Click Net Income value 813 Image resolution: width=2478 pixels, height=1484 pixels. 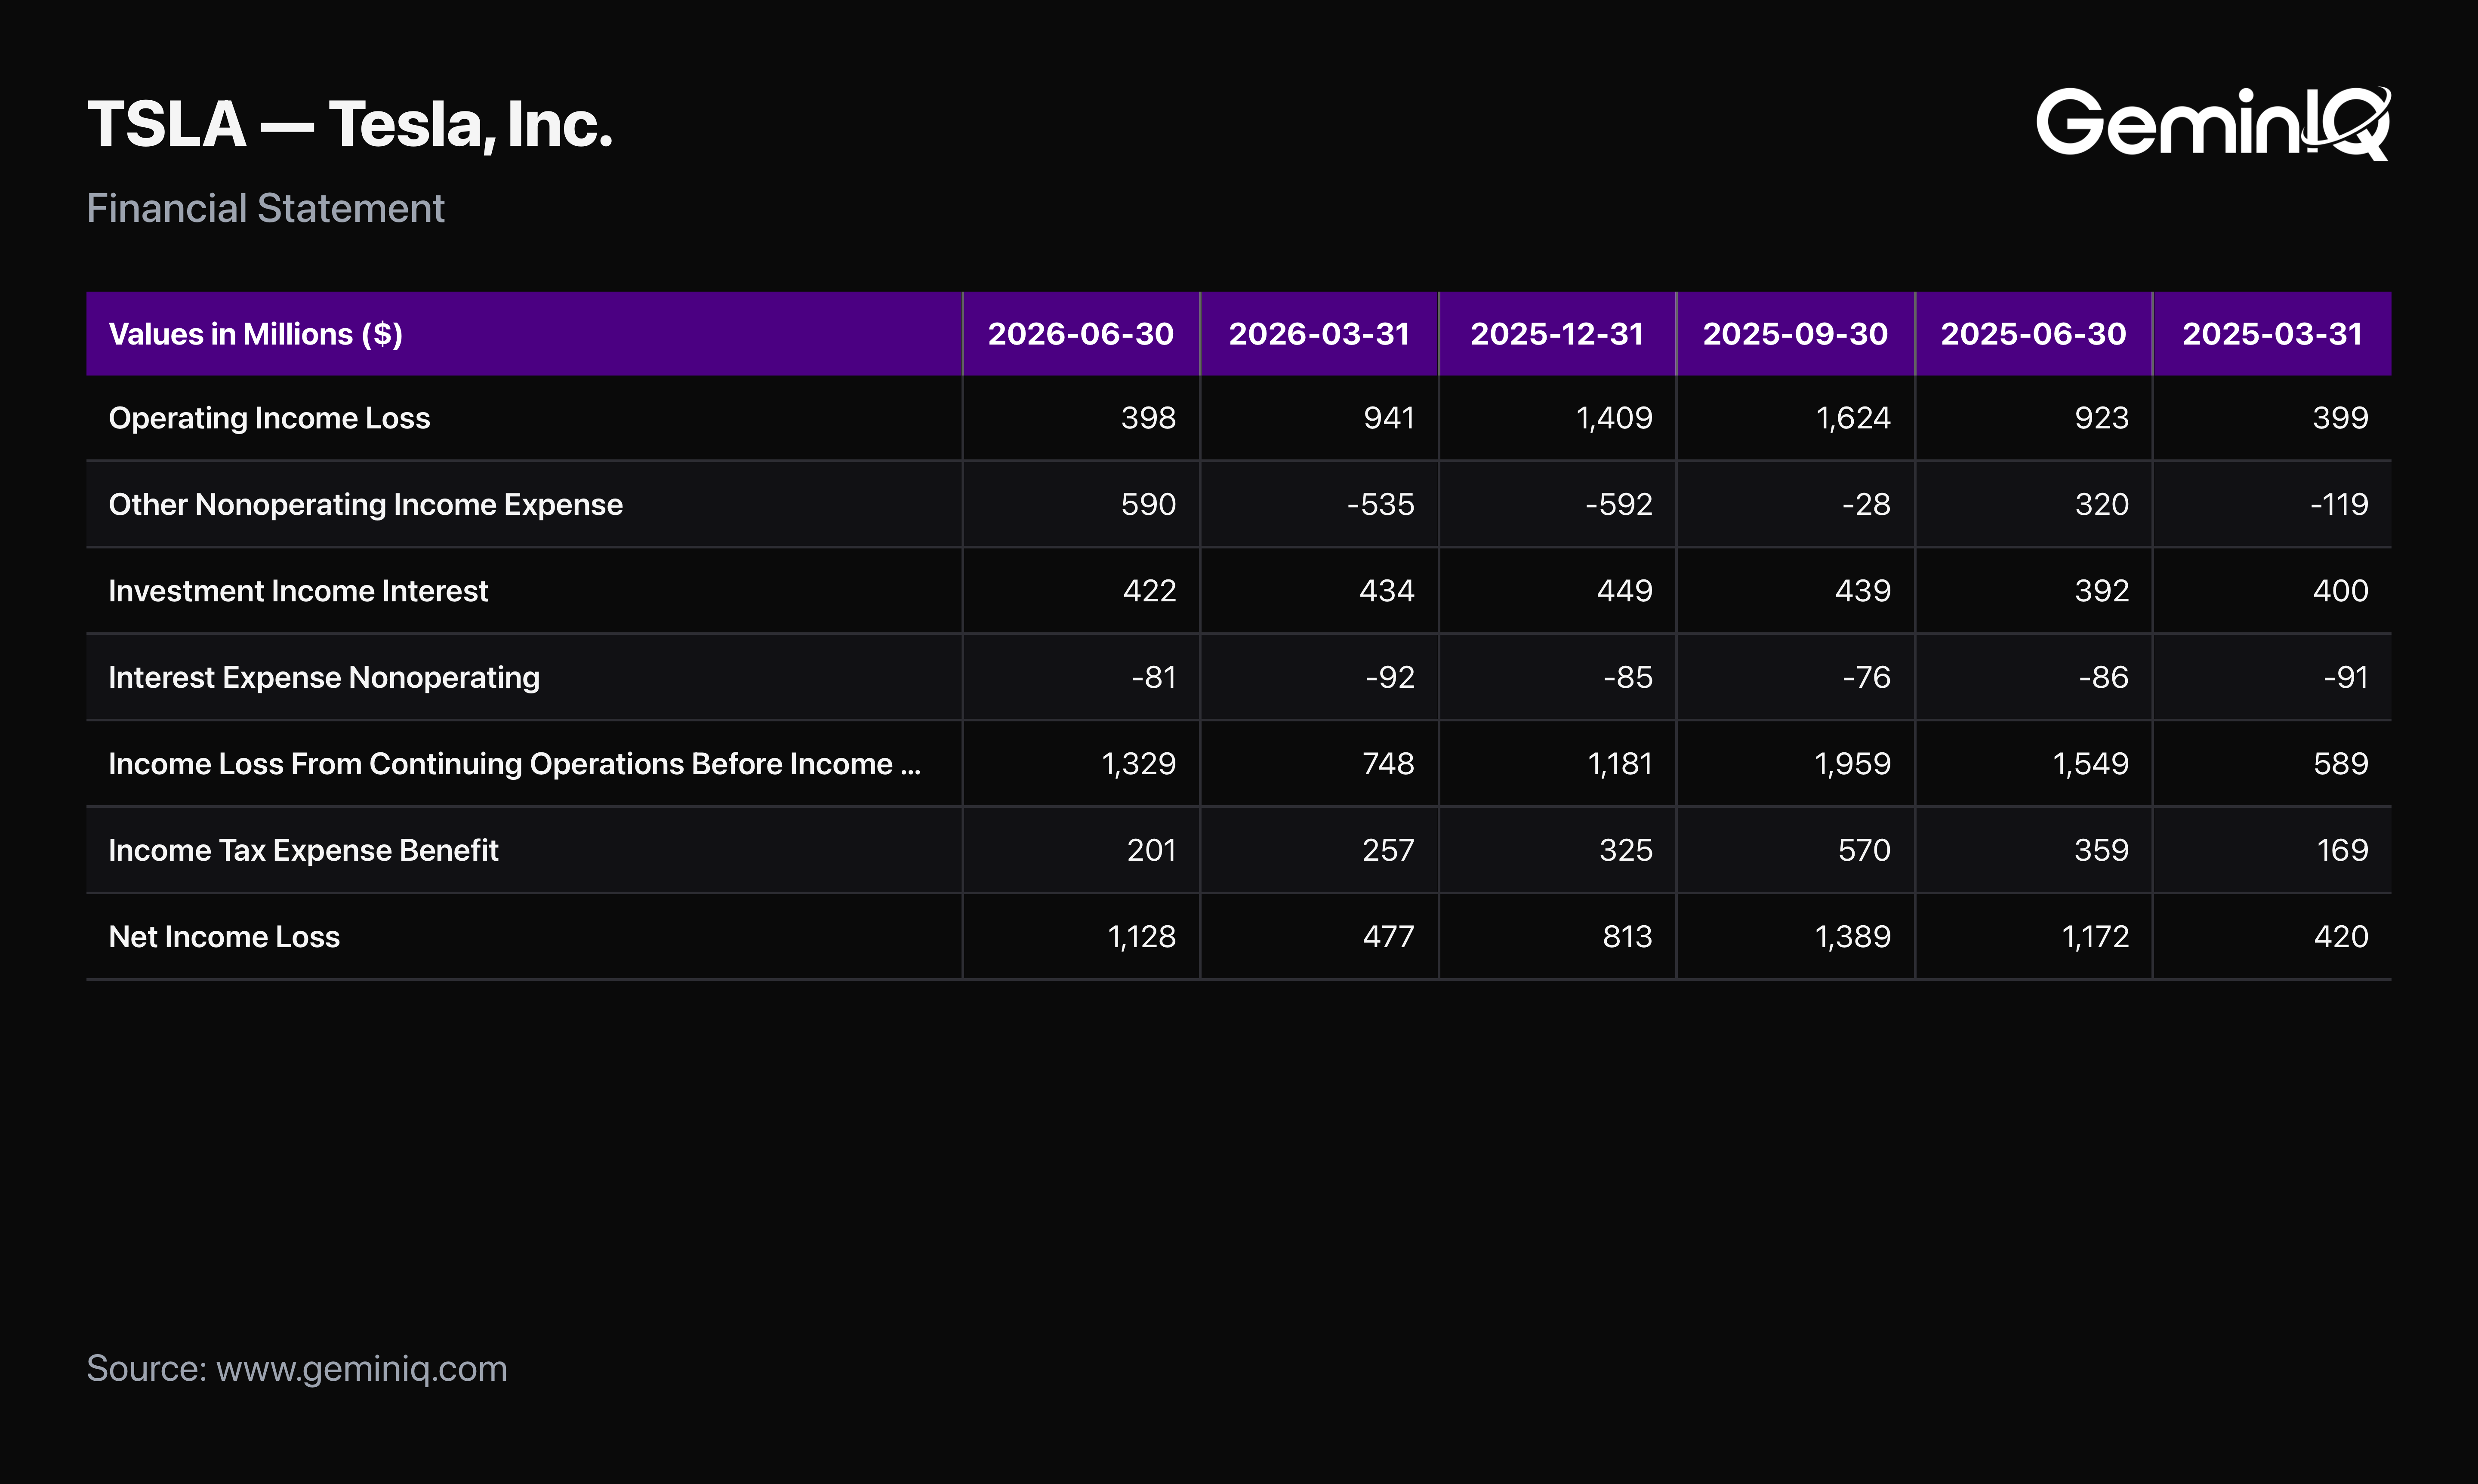click(1627, 937)
